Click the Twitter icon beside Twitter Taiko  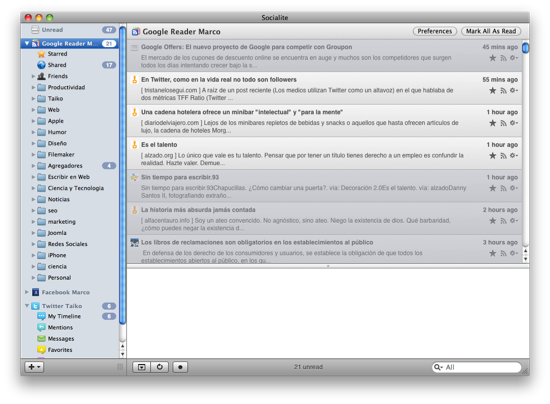[x=35, y=306]
